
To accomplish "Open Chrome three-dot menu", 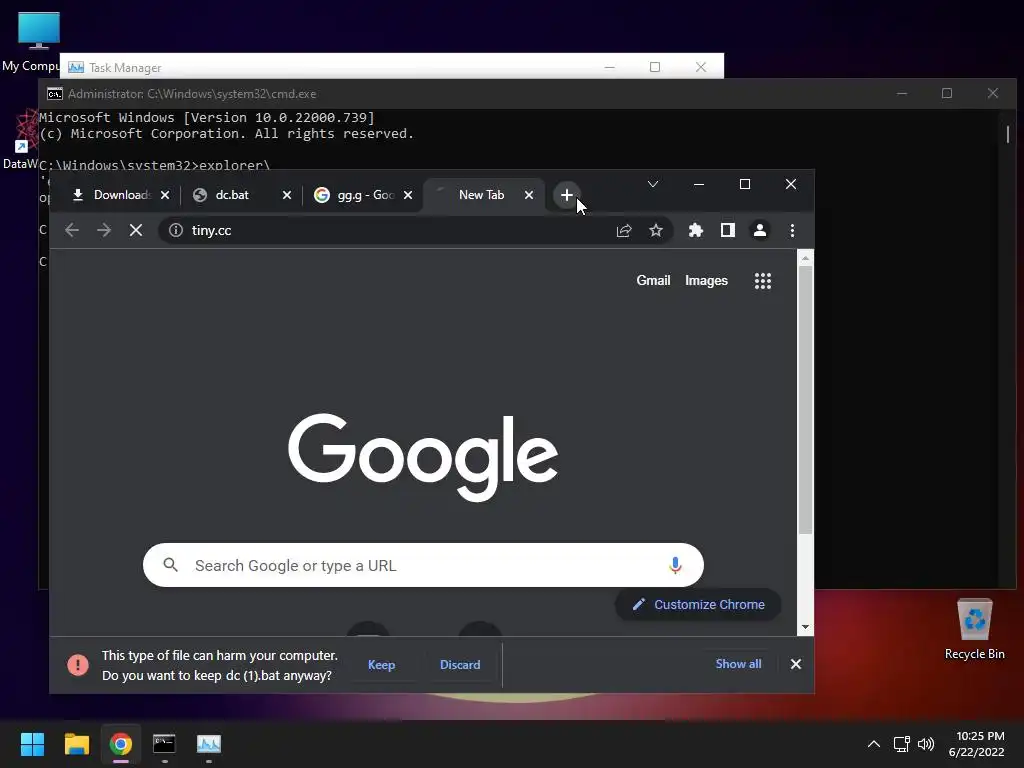I will pos(792,231).
